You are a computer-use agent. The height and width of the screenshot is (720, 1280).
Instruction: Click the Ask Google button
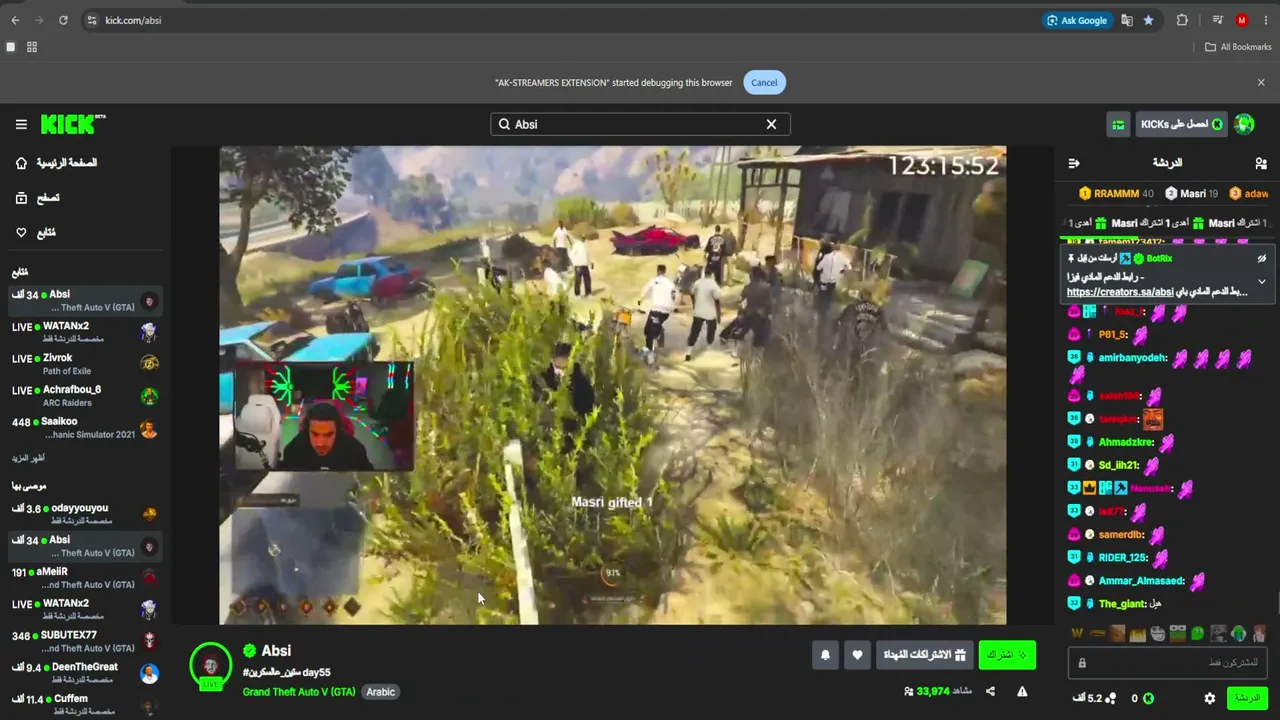point(1076,20)
